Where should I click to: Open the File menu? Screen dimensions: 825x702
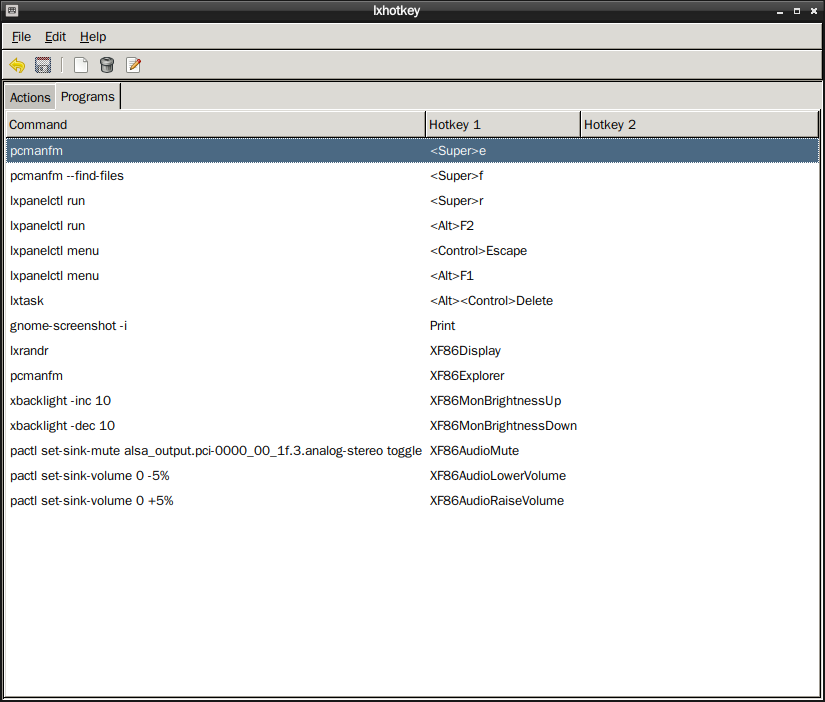[x=21, y=36]
